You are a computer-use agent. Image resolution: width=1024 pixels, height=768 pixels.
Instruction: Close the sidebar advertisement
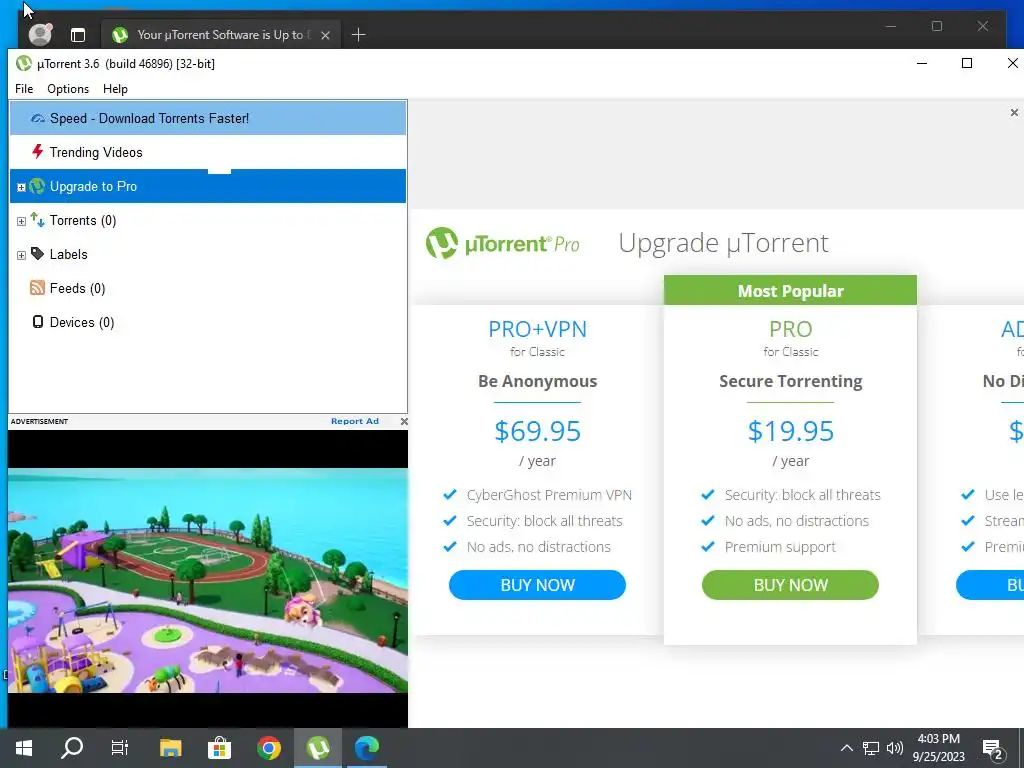pos(404,421)
